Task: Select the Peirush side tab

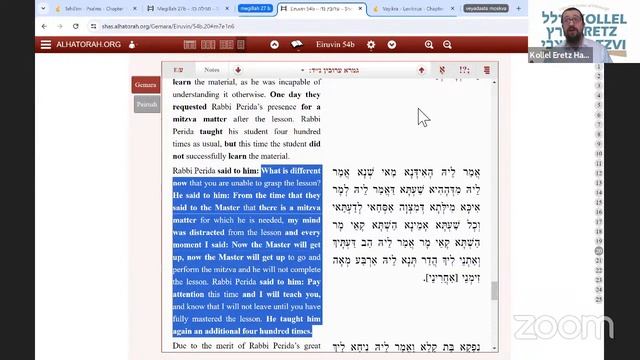Action: coord(147,104)
